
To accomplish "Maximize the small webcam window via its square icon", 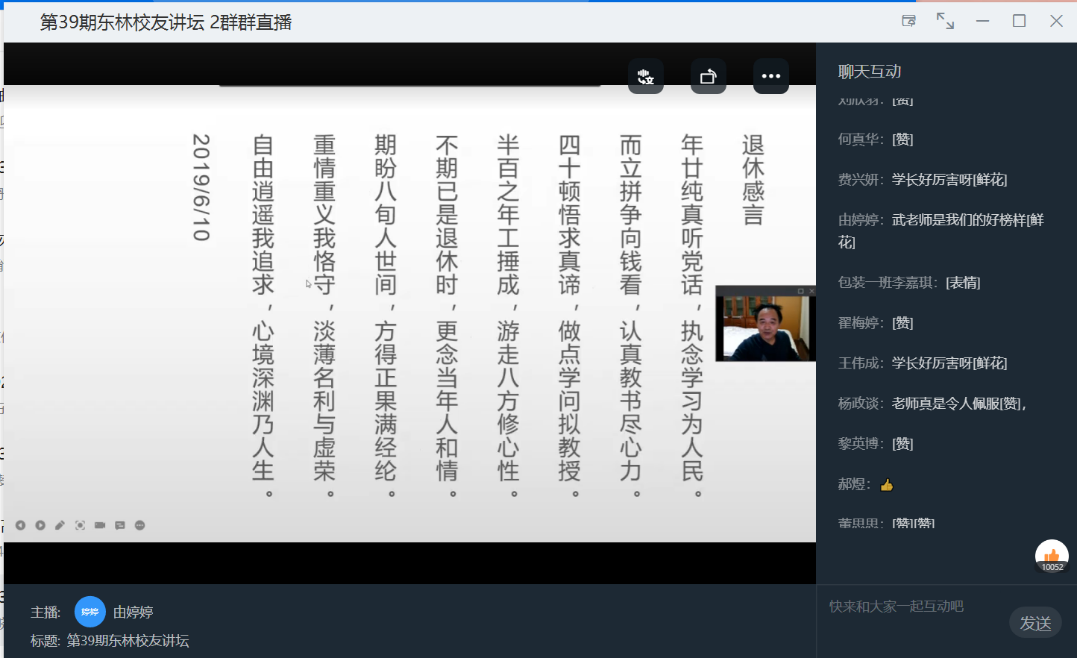I will click(799, 291).
